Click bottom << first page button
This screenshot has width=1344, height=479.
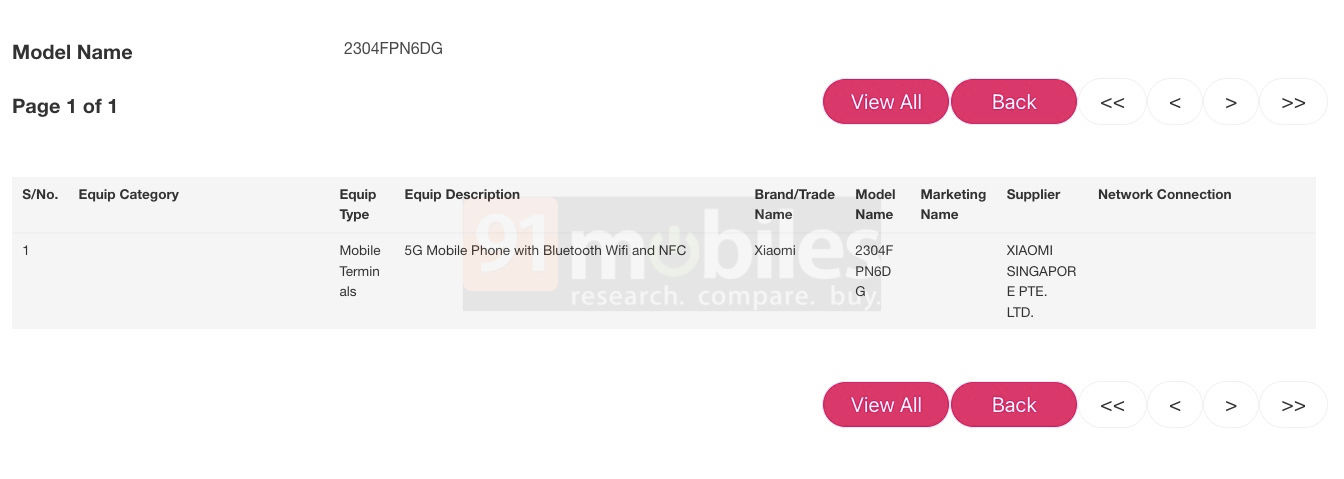tap(1112, 405)
